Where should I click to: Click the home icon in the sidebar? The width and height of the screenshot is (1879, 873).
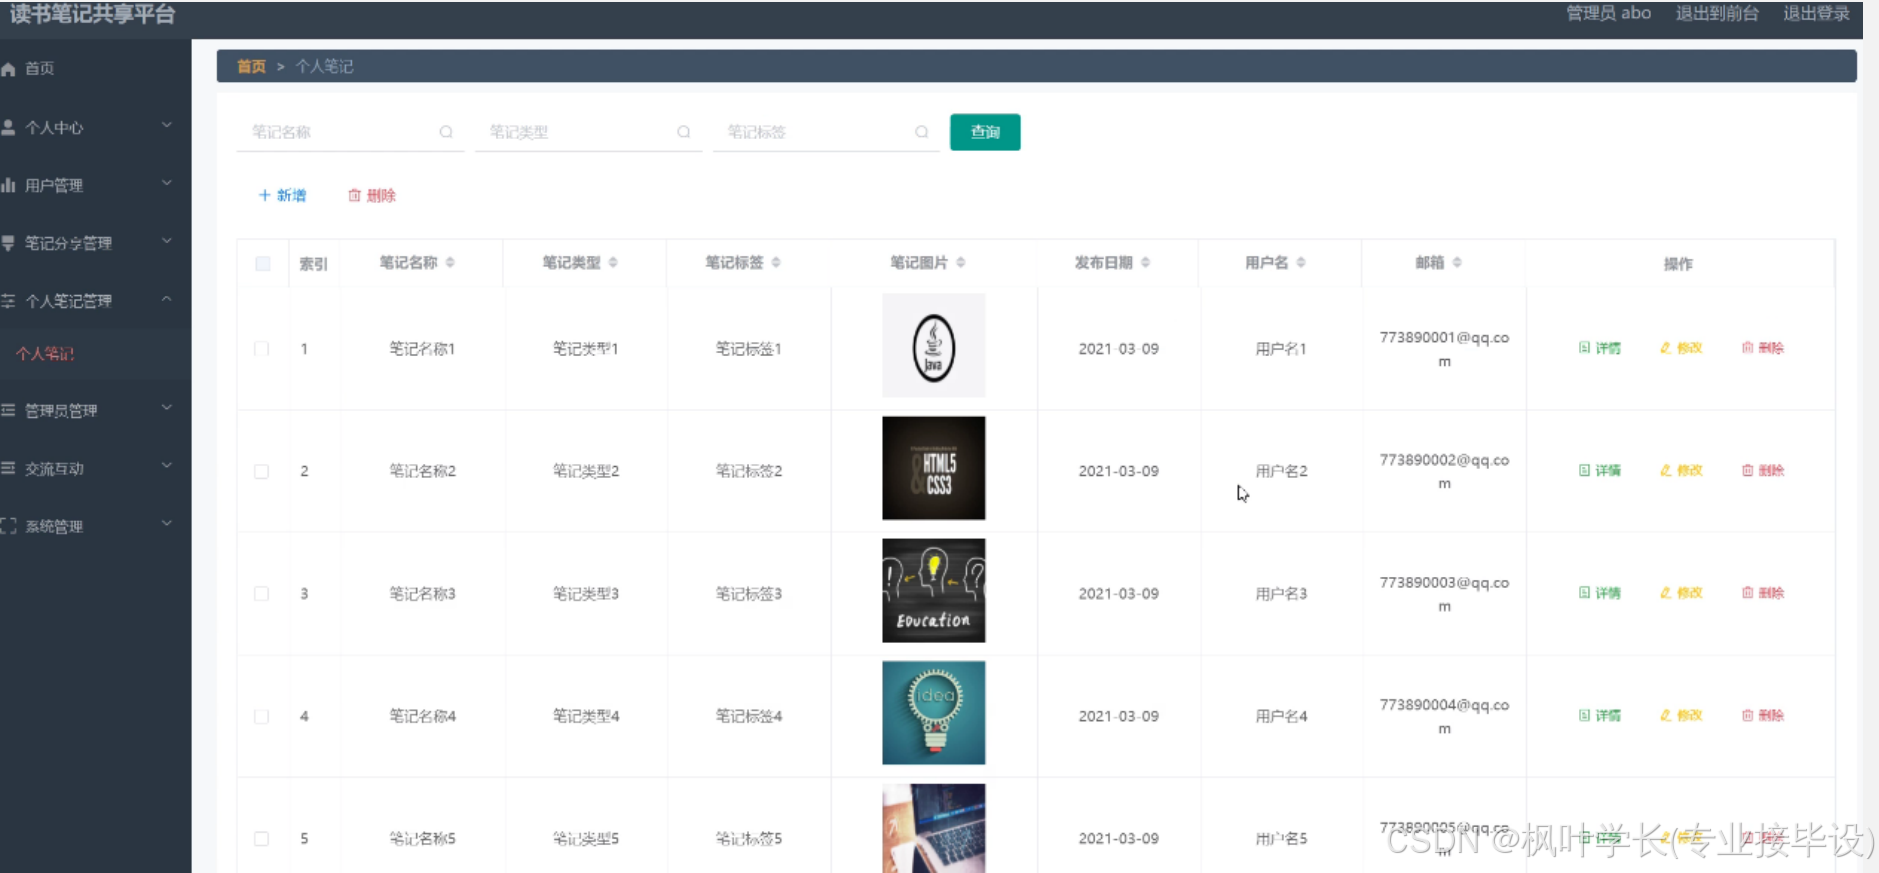9,69
